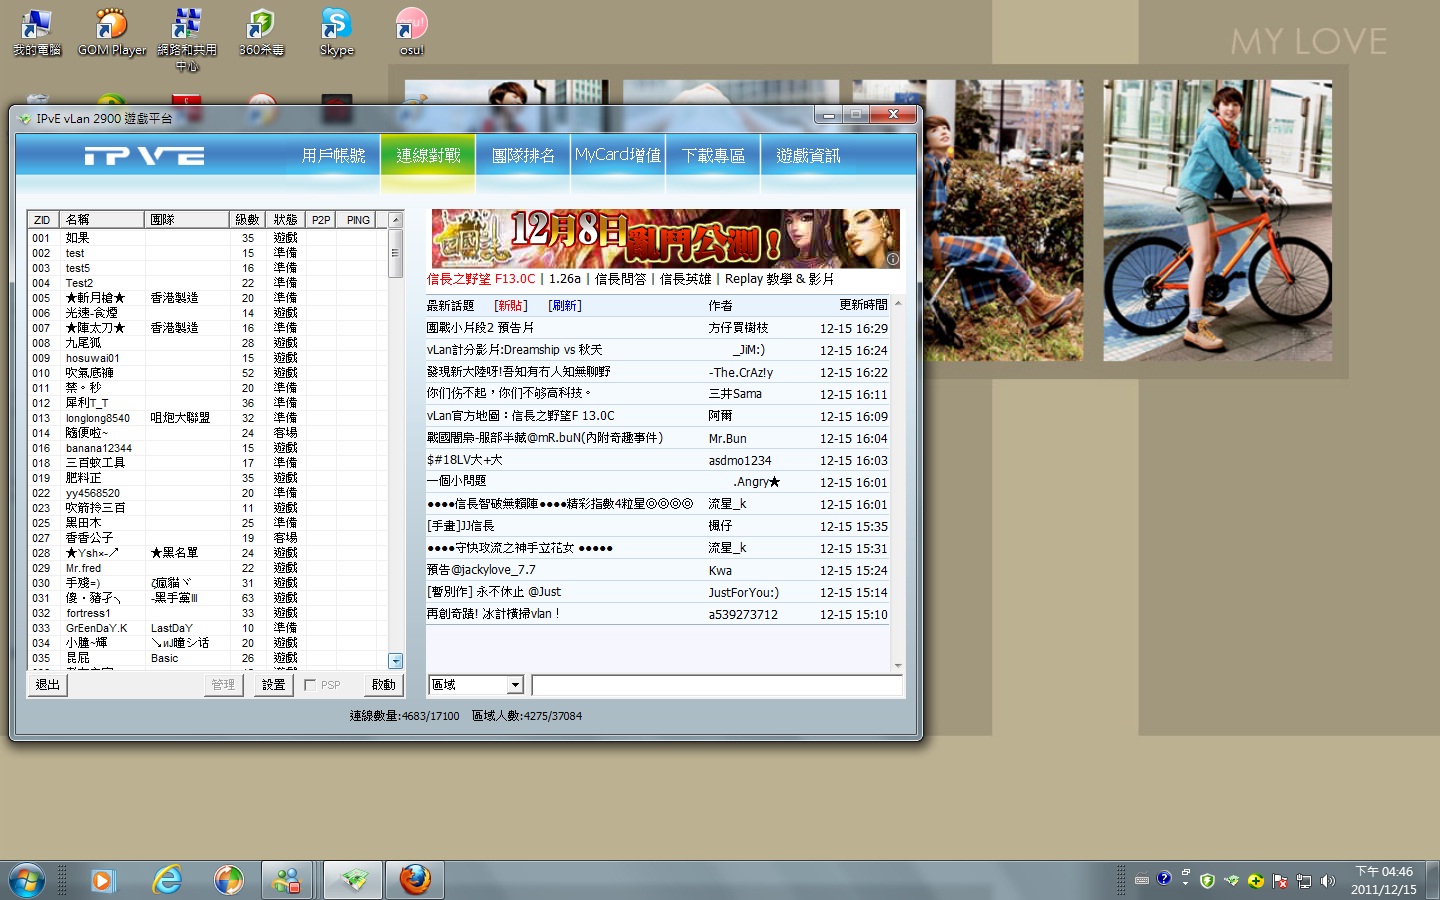Viewport: 1440px width, 900px height.
Task: Click the volume speaker icon in system tray
Action: coord(1327,881)
